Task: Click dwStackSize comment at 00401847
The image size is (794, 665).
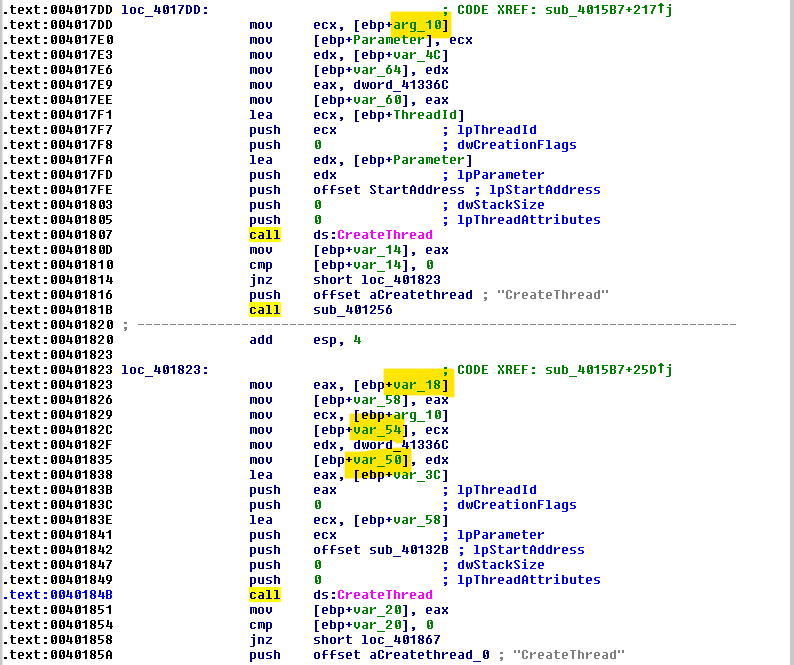Action: coord(500,565)
